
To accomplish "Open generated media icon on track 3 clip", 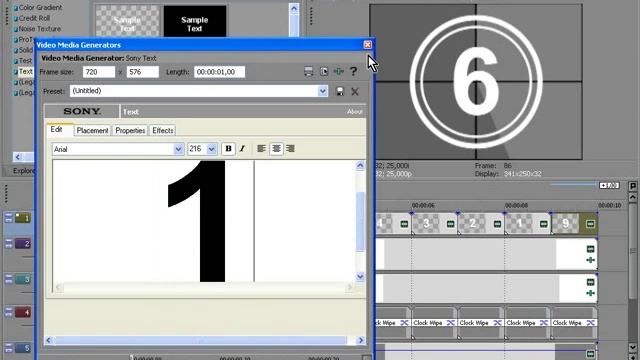I will click(590, 282).
